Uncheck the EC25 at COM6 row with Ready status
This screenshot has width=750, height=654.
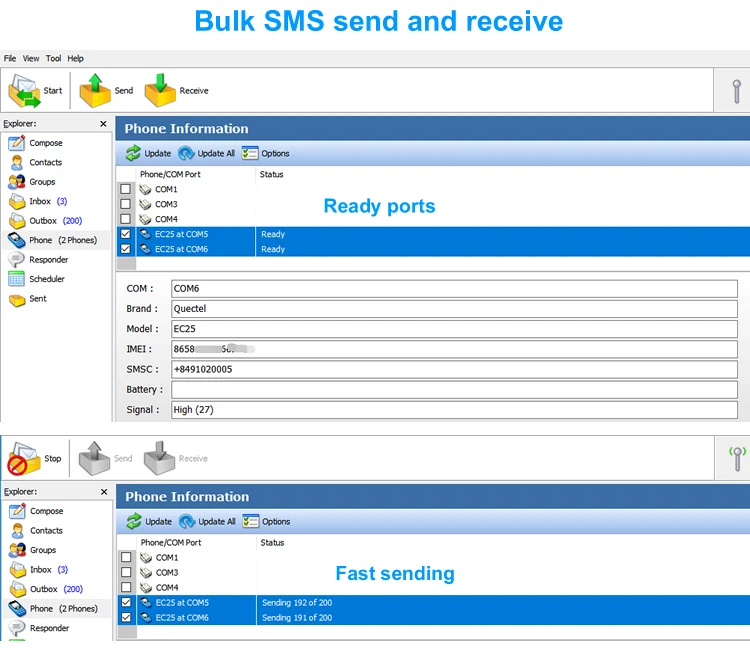[x=126, y=249]
